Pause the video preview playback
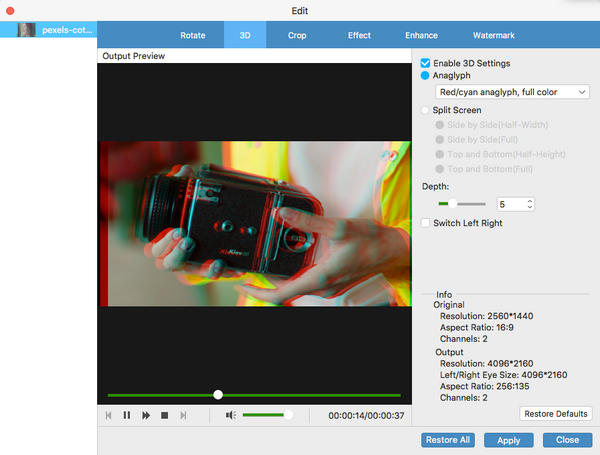Viewport: 600px width, 455px height. pyautogui.click(x=127, y=415)
